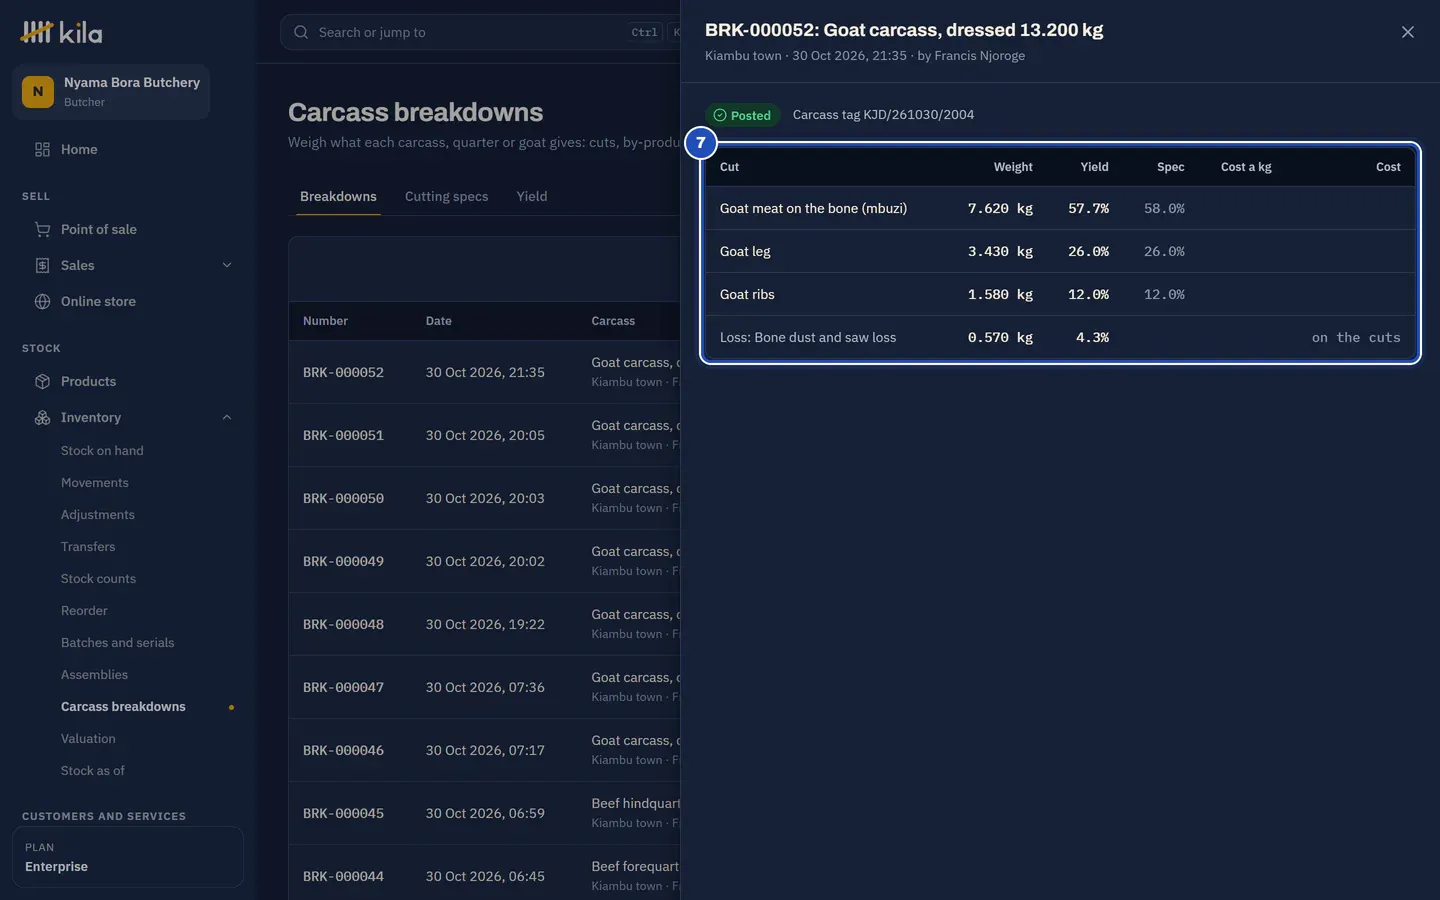Open breakdown row BRK-000048
Screen dimensions: 1440x900
click(x=485, y=624)
